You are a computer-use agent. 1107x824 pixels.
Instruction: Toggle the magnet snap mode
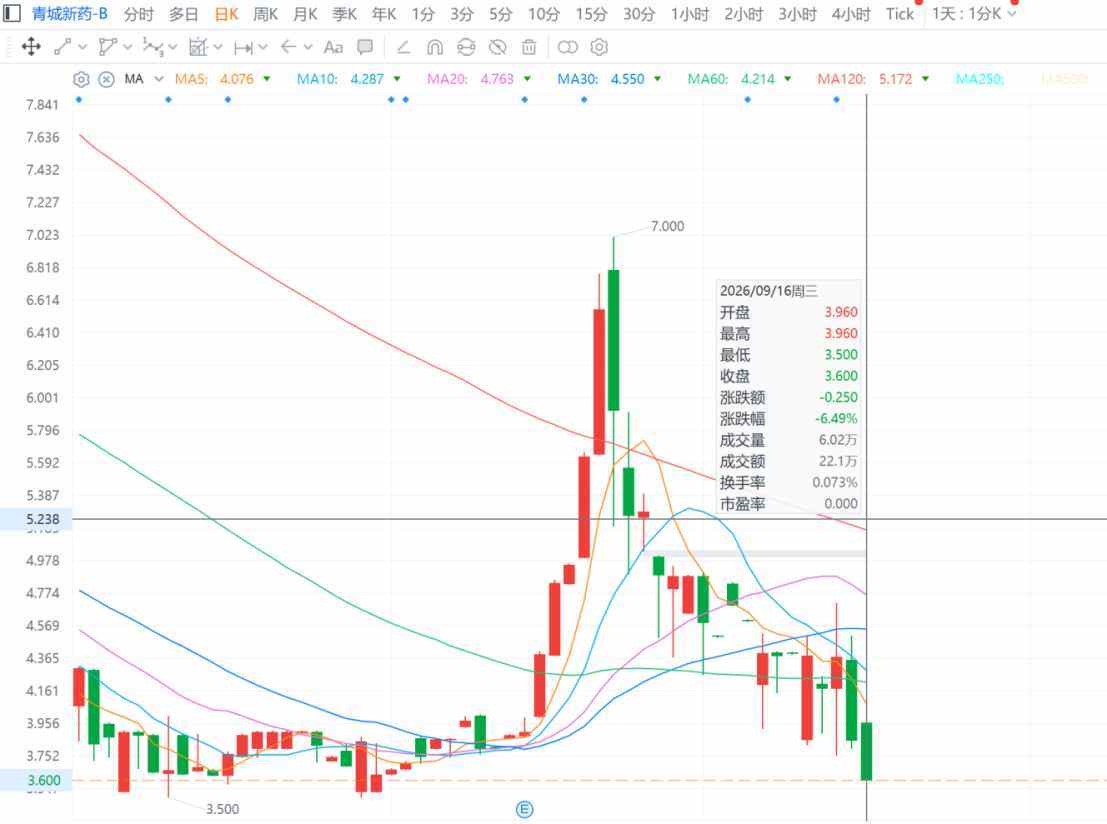coord(435,47)
